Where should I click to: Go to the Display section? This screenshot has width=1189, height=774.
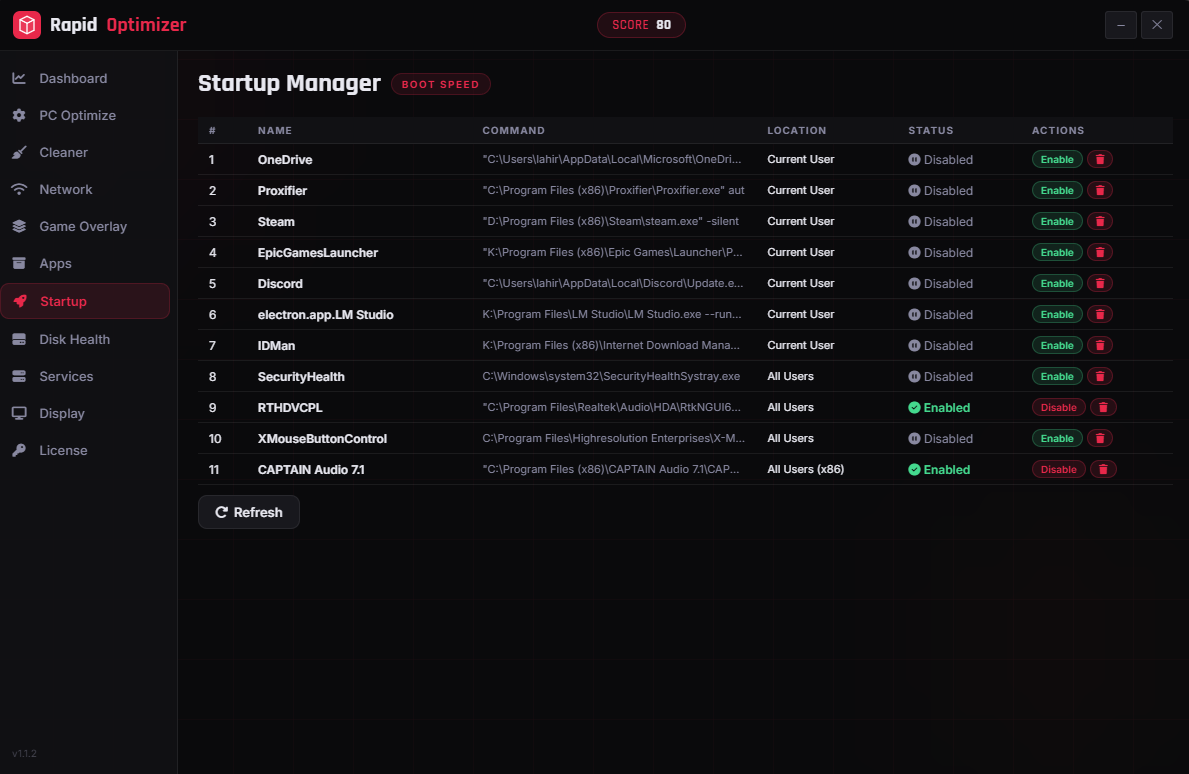85,414
